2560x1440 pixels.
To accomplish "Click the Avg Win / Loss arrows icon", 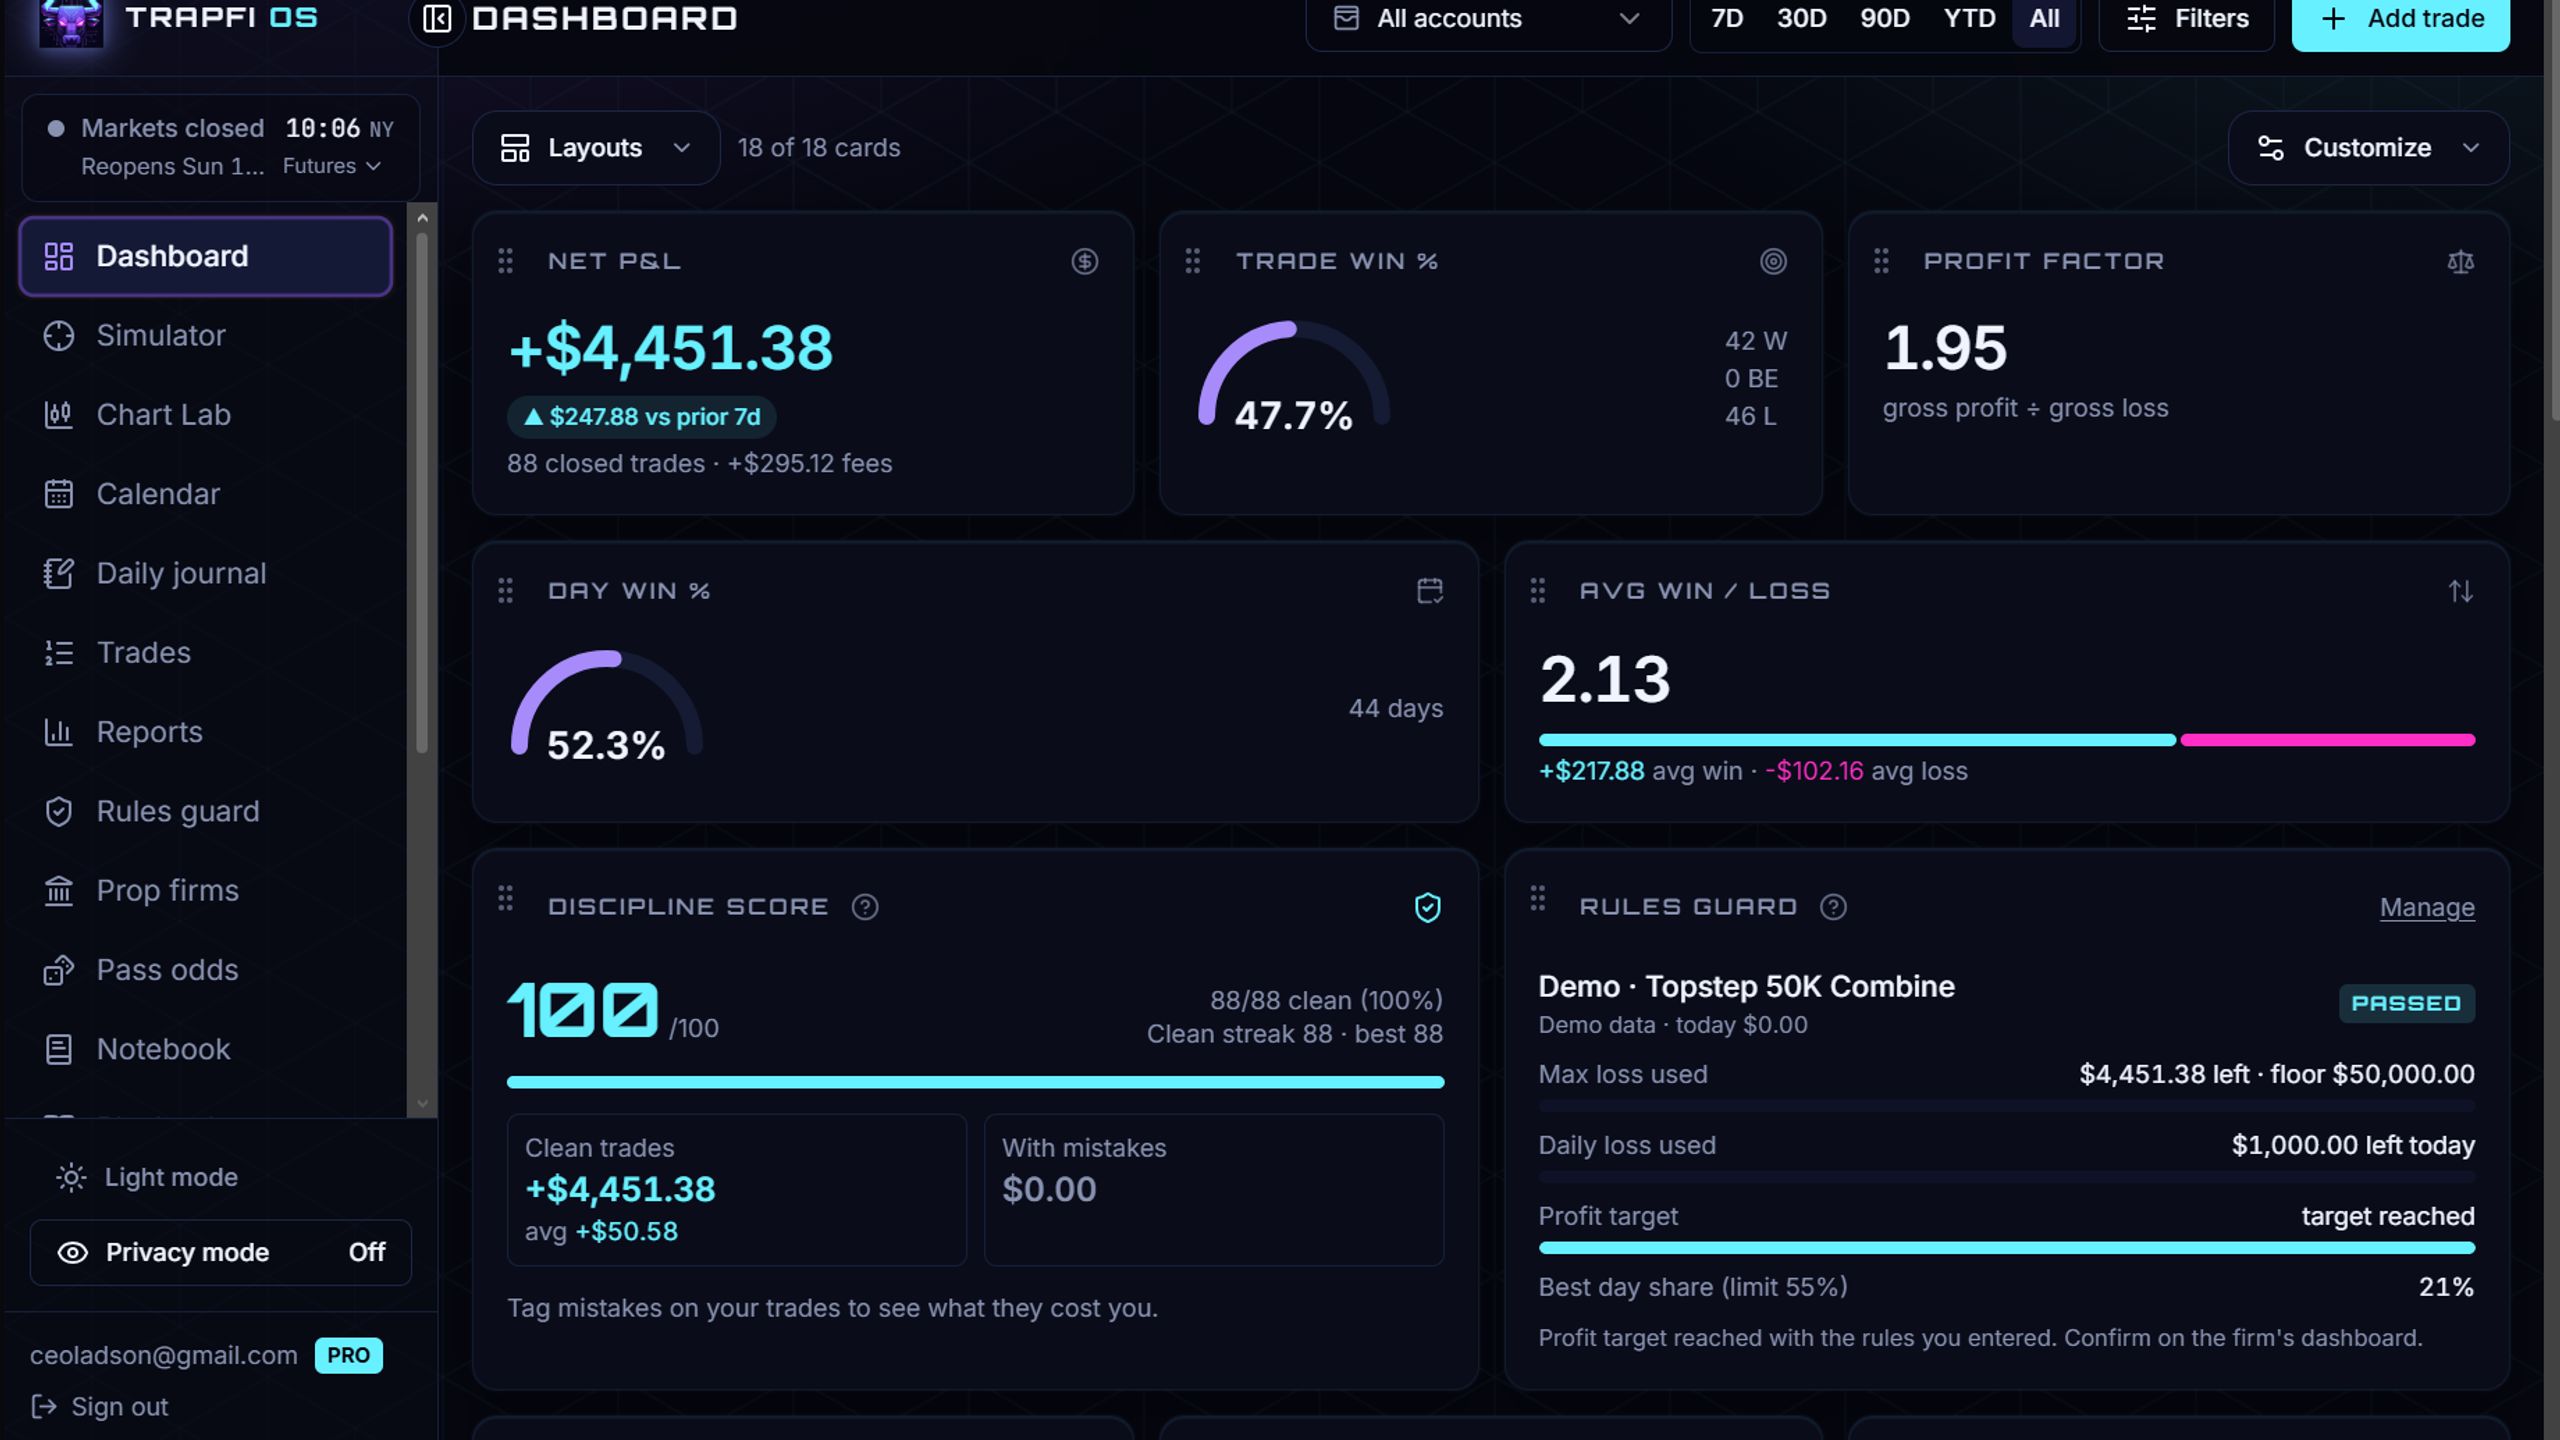I will [x=2460, y=591].
